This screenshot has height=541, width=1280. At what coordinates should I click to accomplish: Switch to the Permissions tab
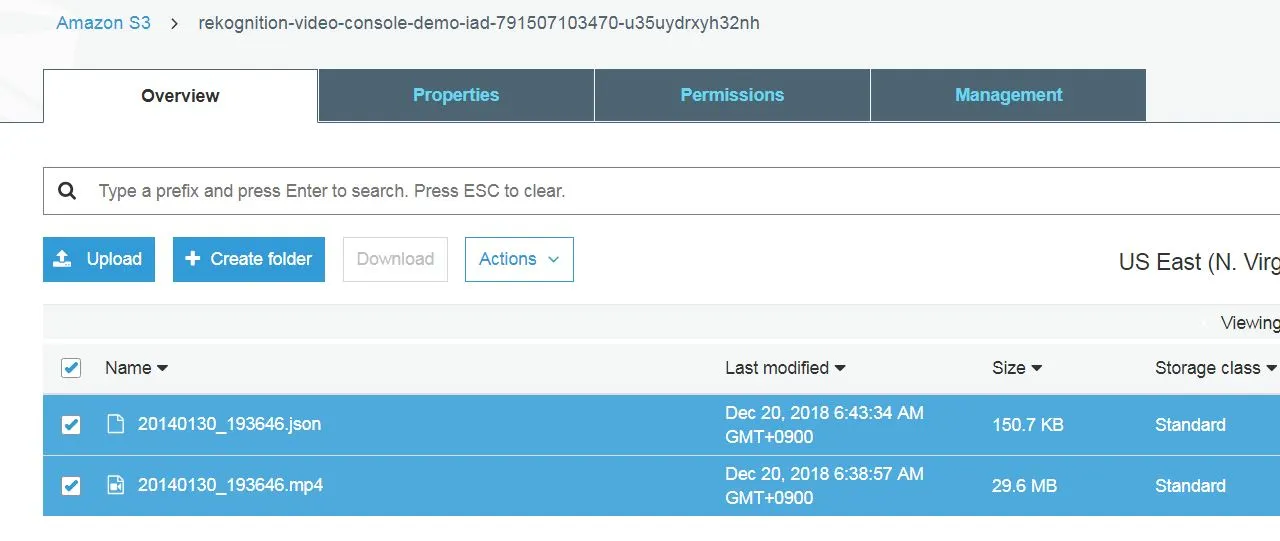[x=732, y=95]
